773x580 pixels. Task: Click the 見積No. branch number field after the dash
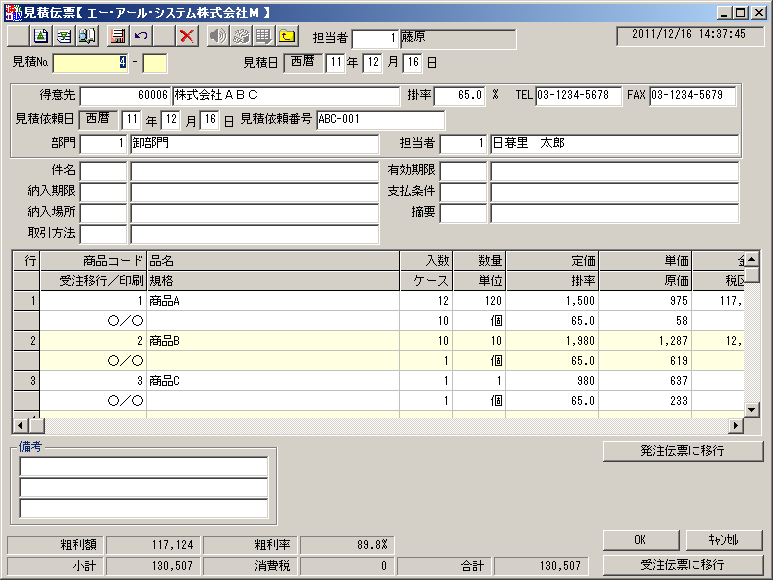point(155,63)
